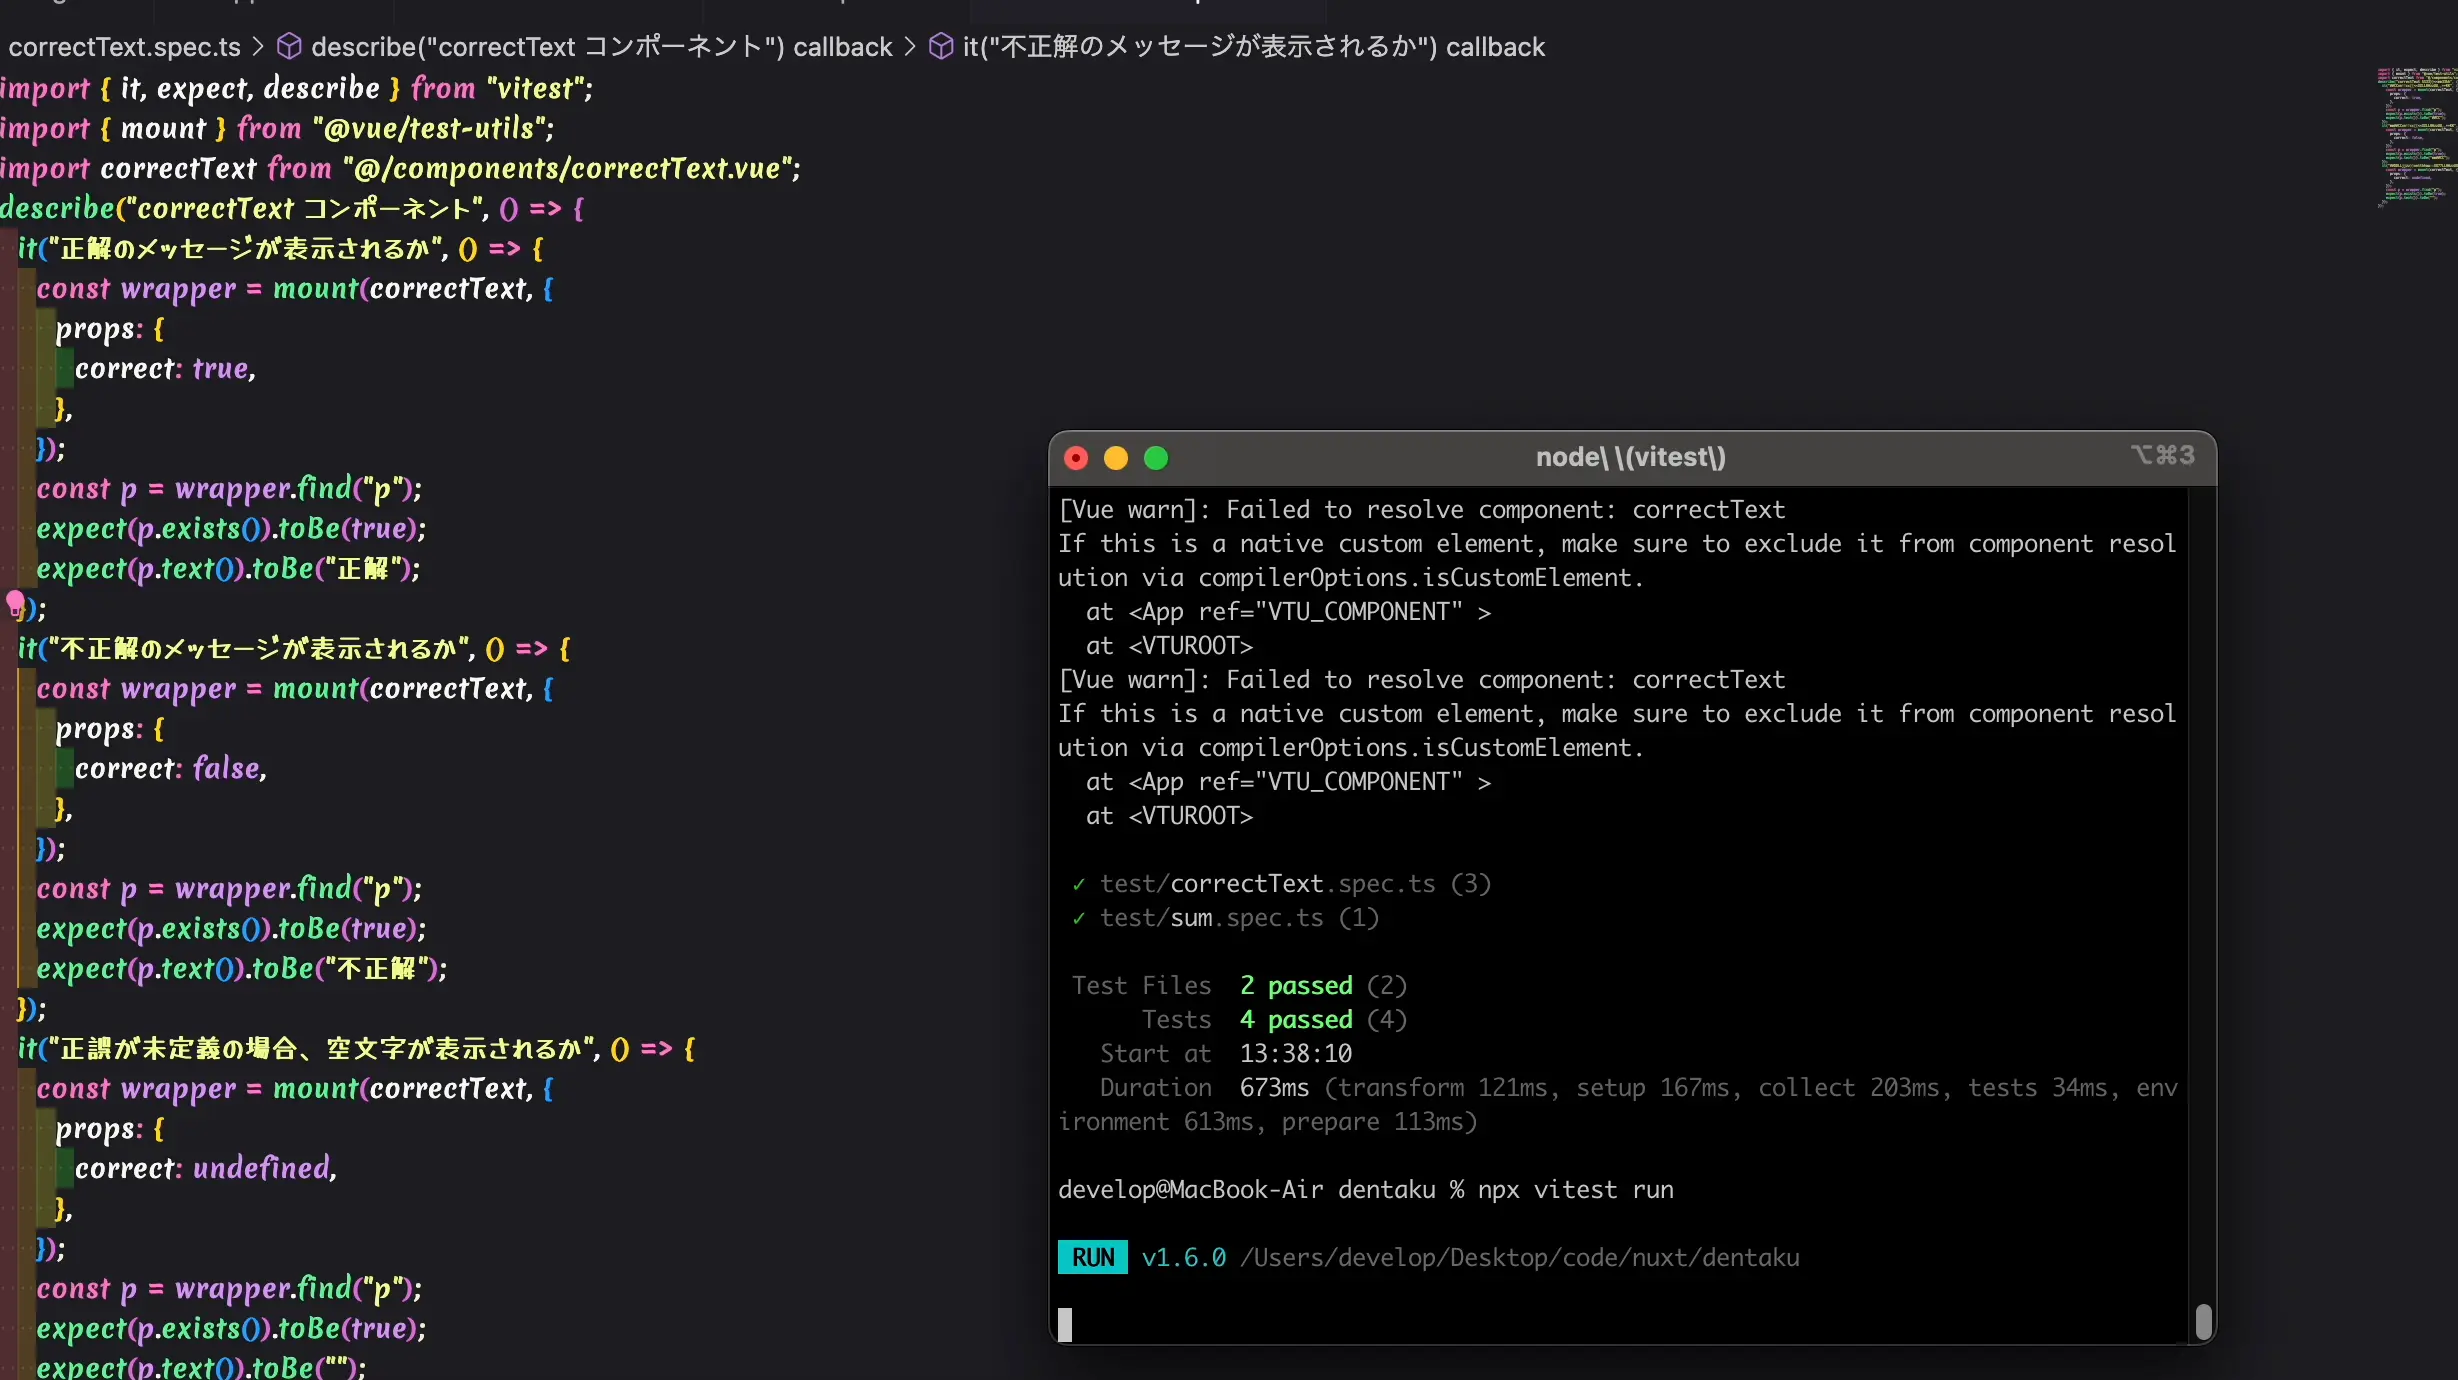Screen dimensions: 2458x1380
Task: Click the terminal cursor block at the prompt
Action: [1065, 1324]
